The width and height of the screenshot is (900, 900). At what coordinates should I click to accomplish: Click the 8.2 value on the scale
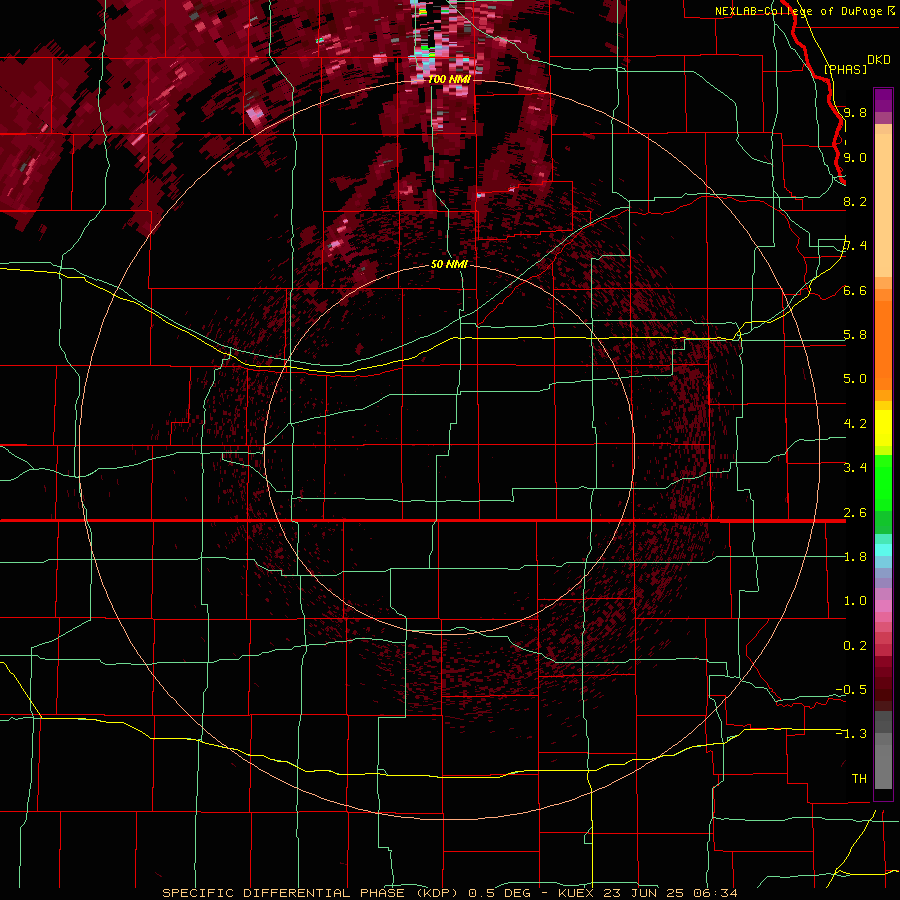click(855, 201)
